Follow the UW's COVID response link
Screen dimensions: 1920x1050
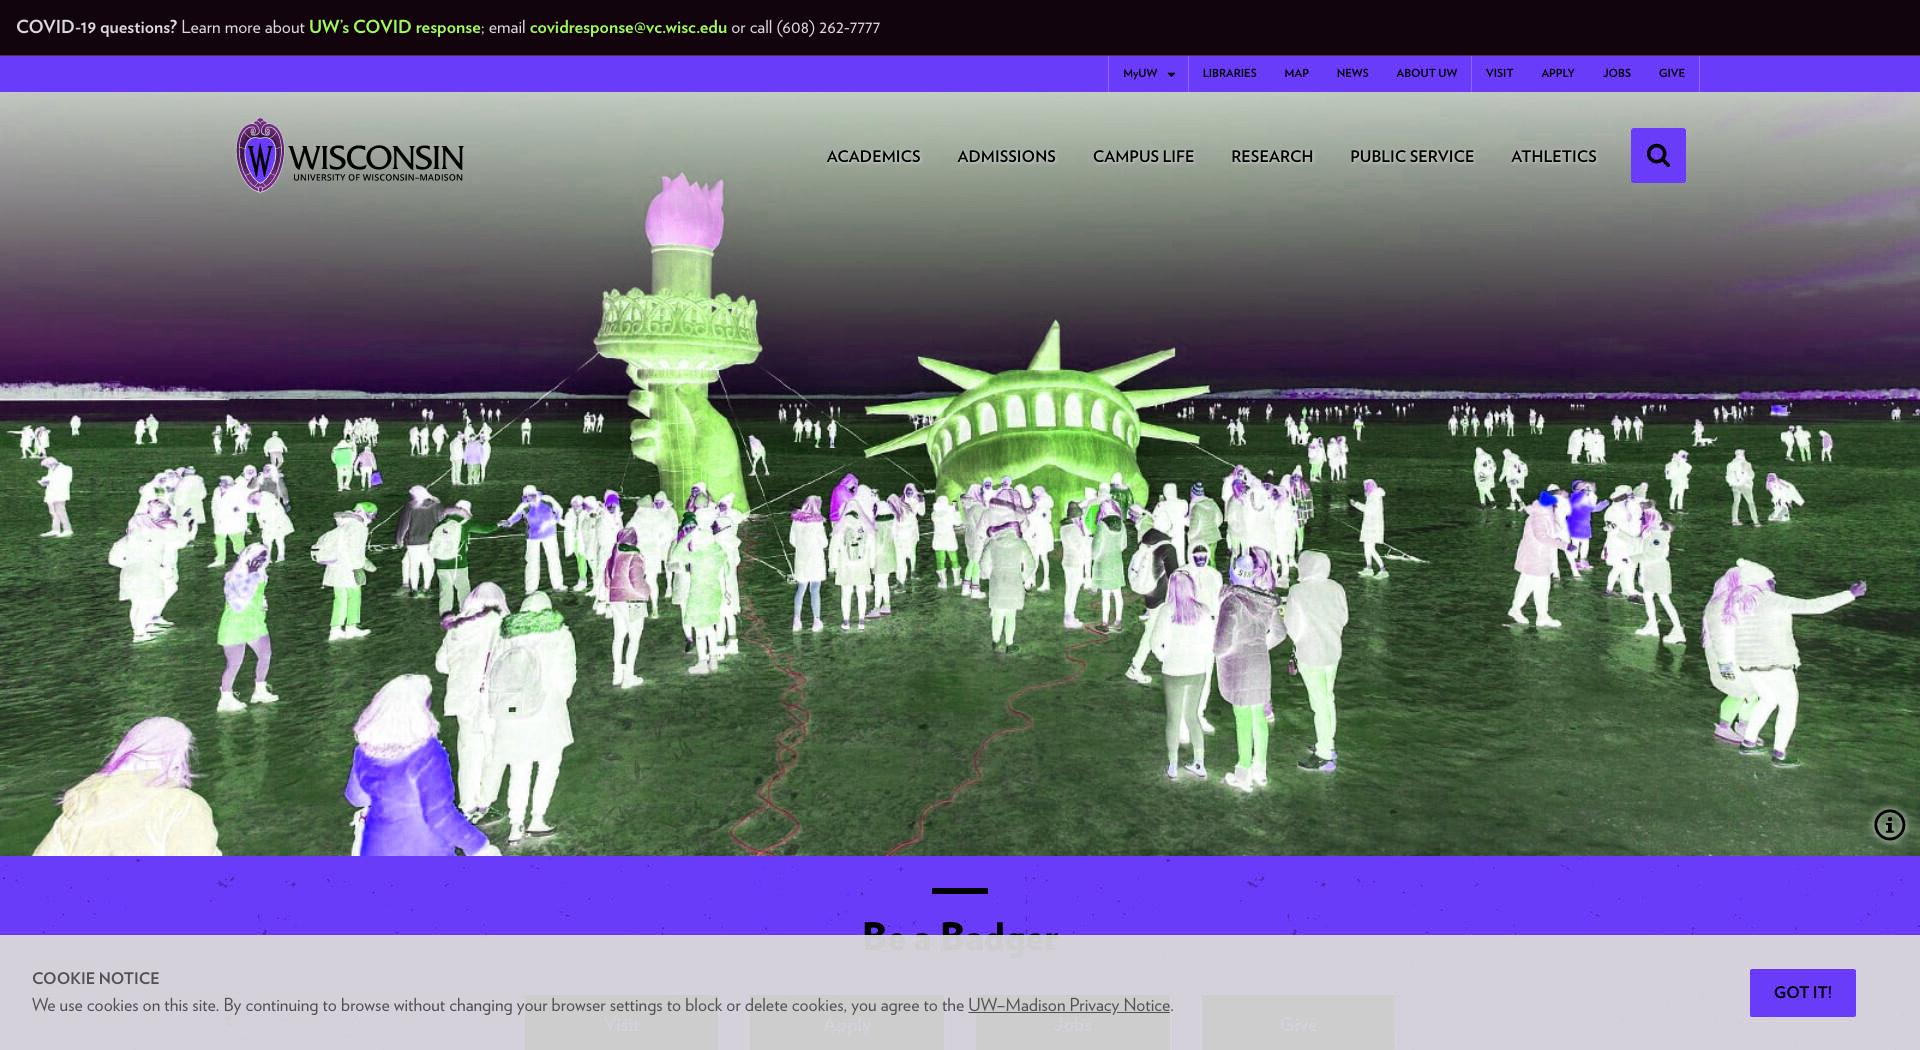tap(394, 27)
